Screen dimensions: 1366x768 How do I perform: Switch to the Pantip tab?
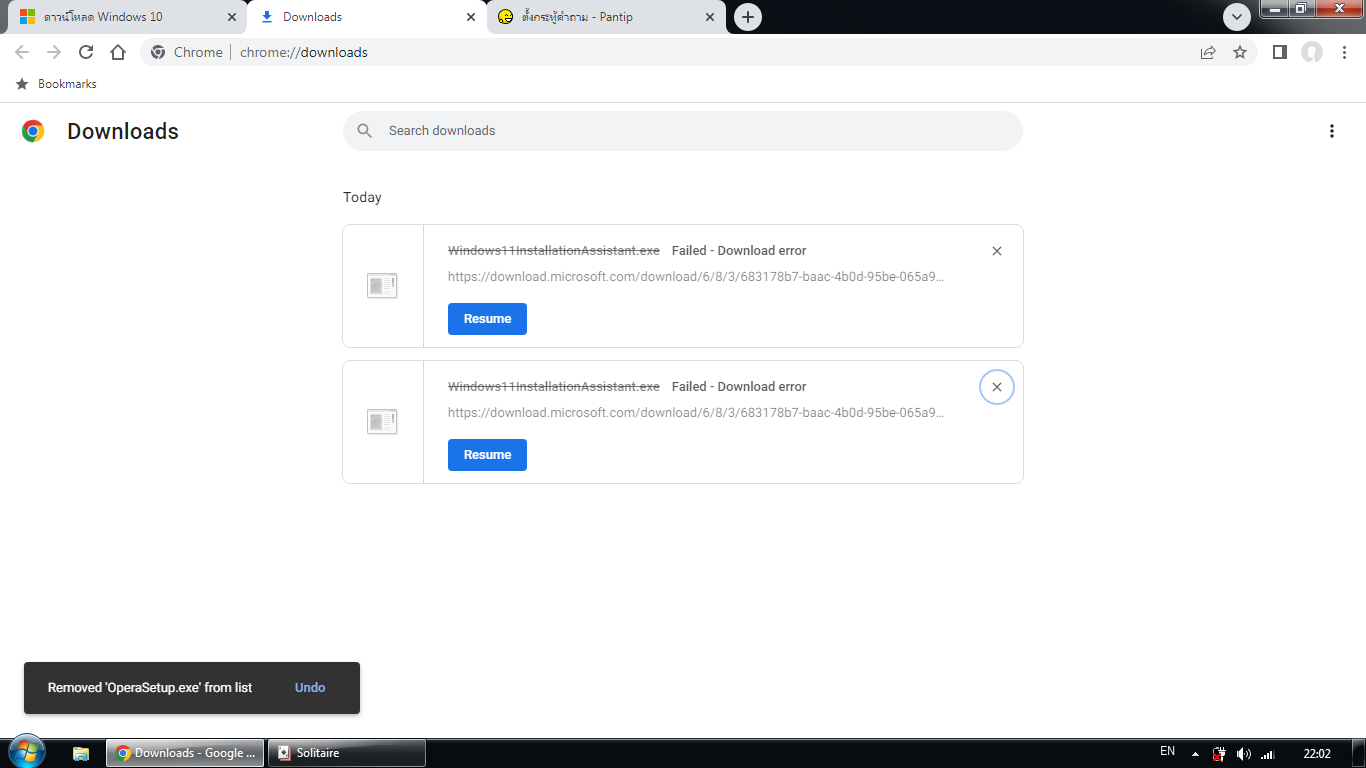(606, 17)
